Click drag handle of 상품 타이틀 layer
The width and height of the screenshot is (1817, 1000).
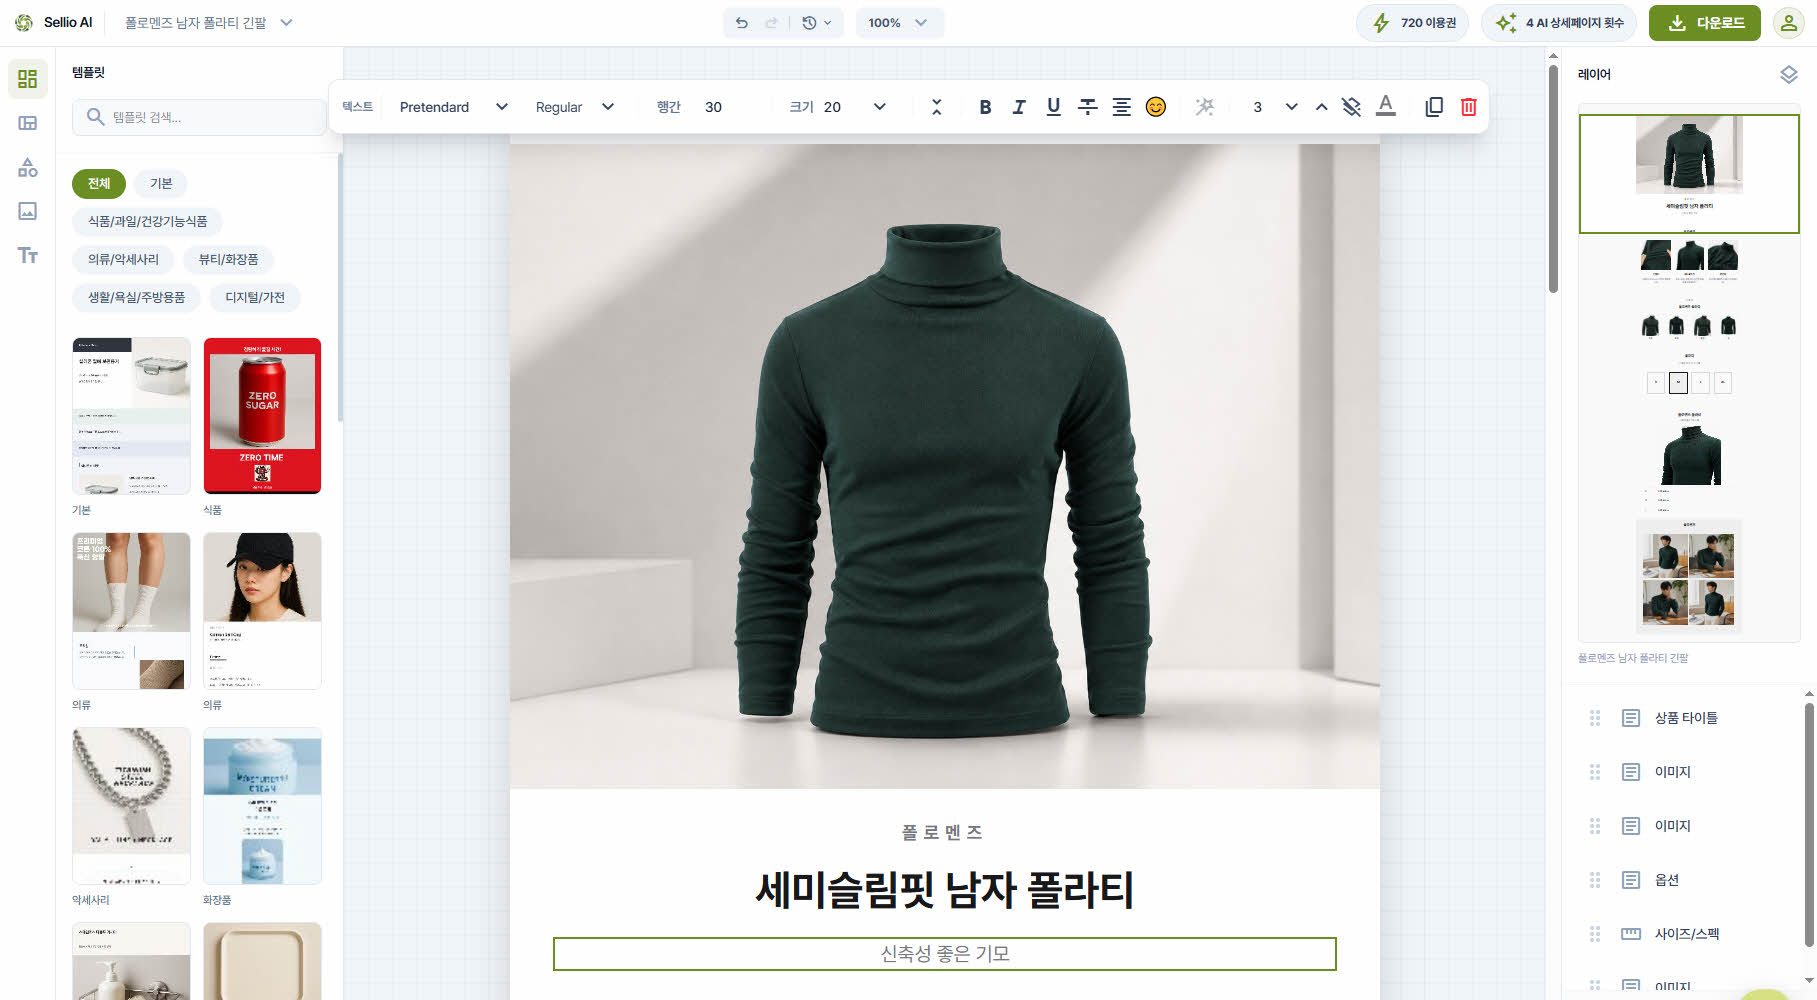1595,718
